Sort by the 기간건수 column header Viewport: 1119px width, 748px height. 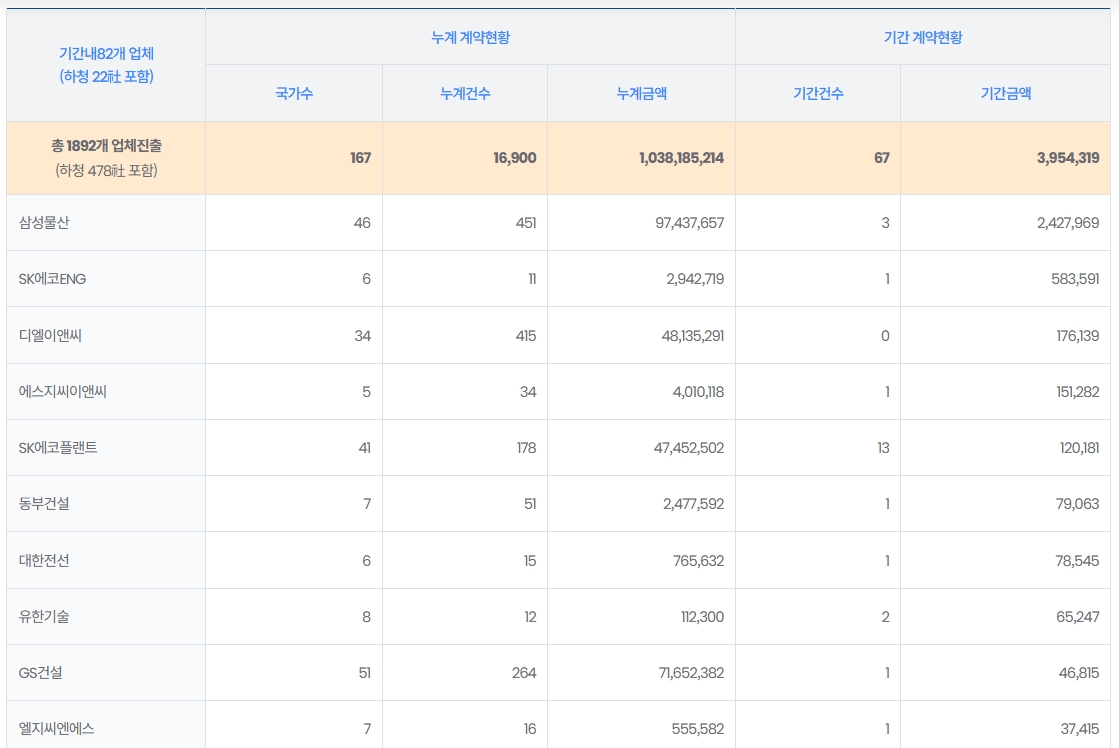click(818, 94)
